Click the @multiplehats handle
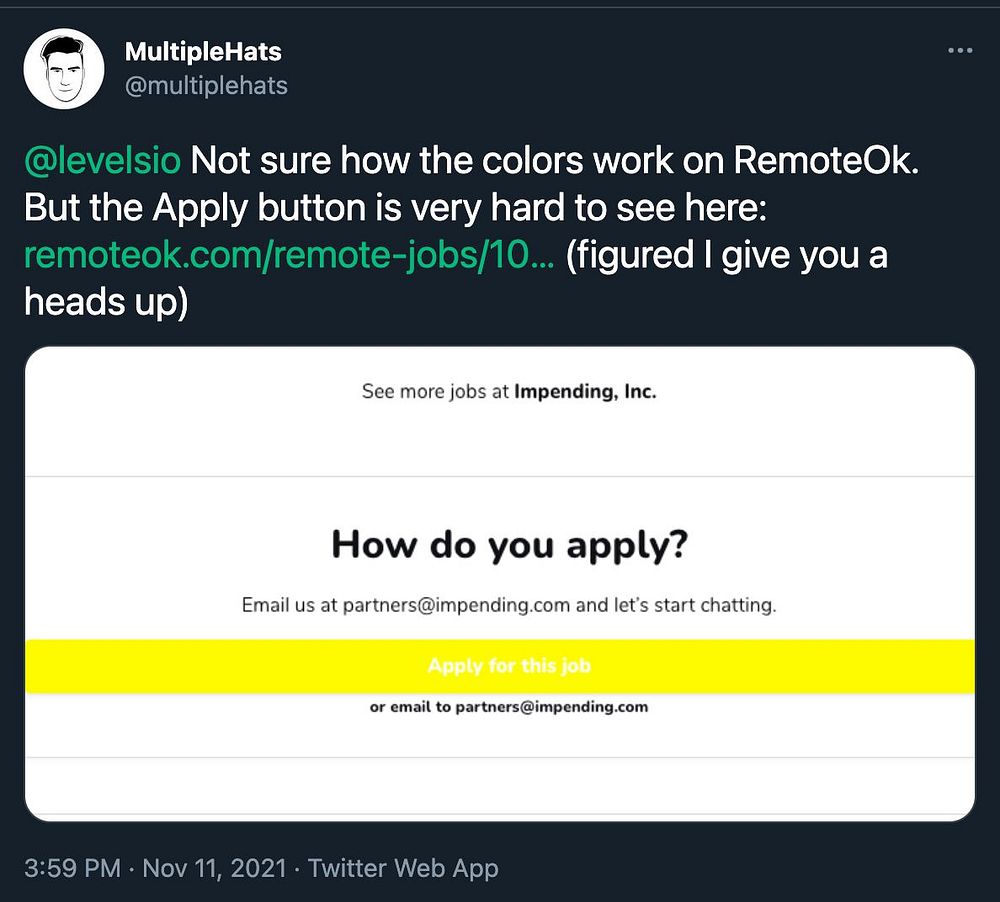The height and width of the screenshot is (902, 1000). click(206, 85)
